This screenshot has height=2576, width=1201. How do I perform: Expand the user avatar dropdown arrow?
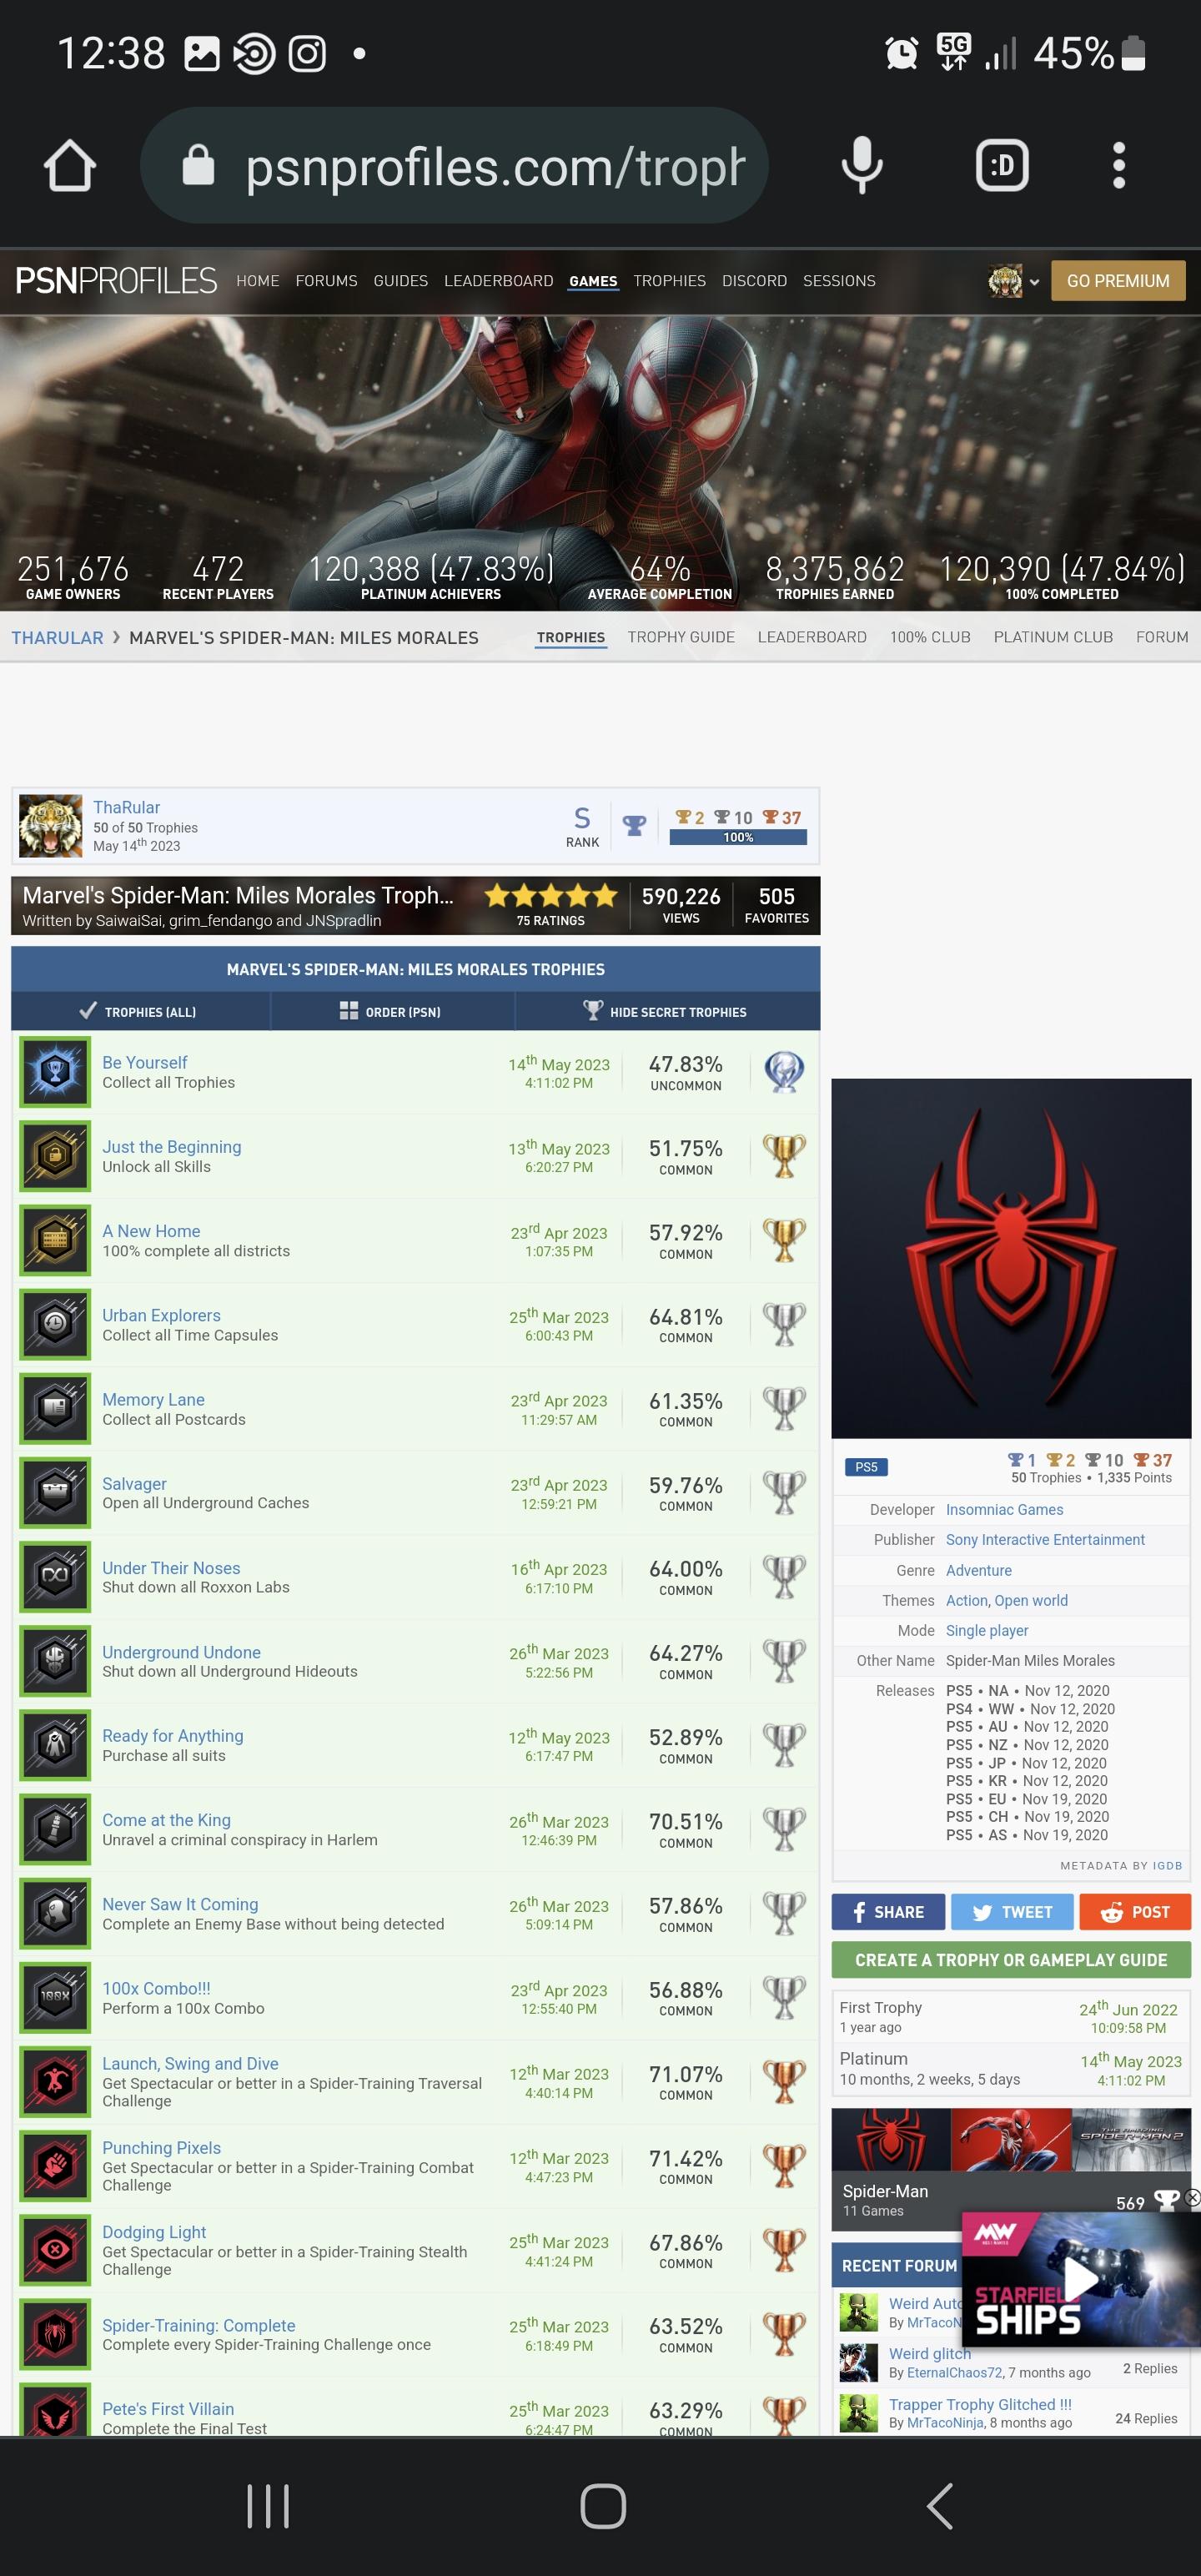click(x=1034, y=282)
